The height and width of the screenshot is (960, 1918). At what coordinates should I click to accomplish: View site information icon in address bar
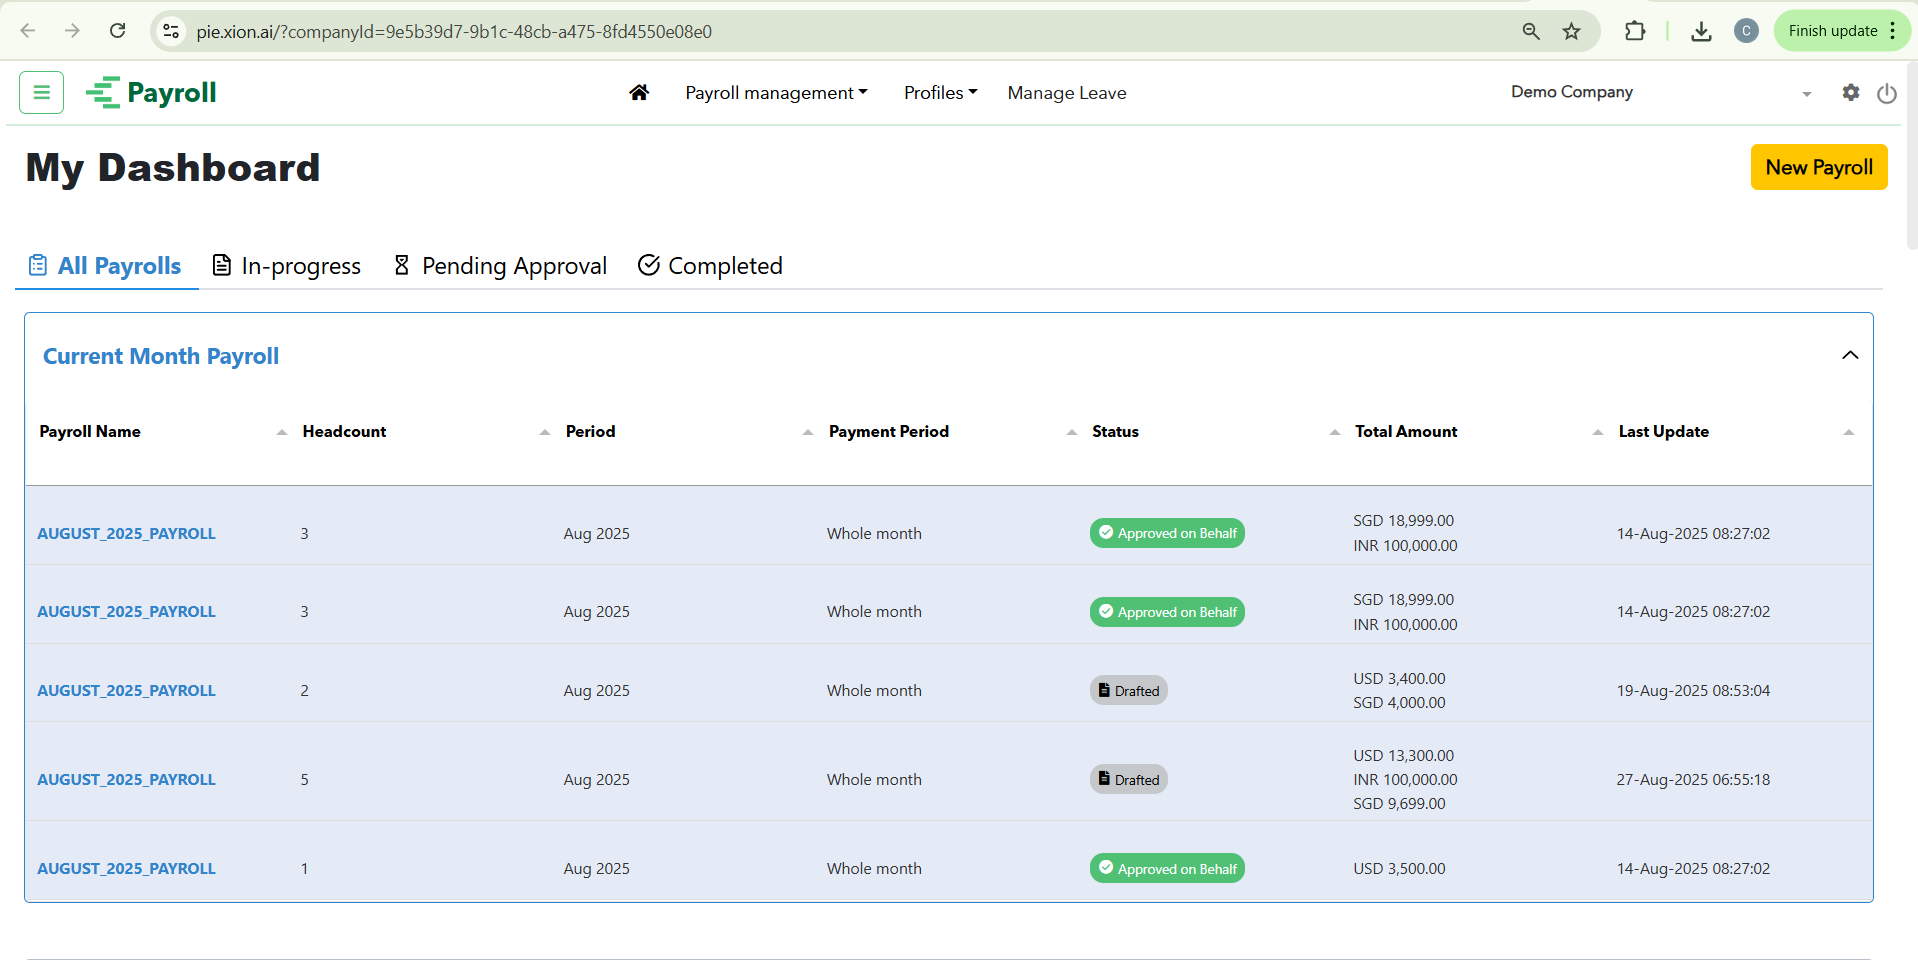171,31
